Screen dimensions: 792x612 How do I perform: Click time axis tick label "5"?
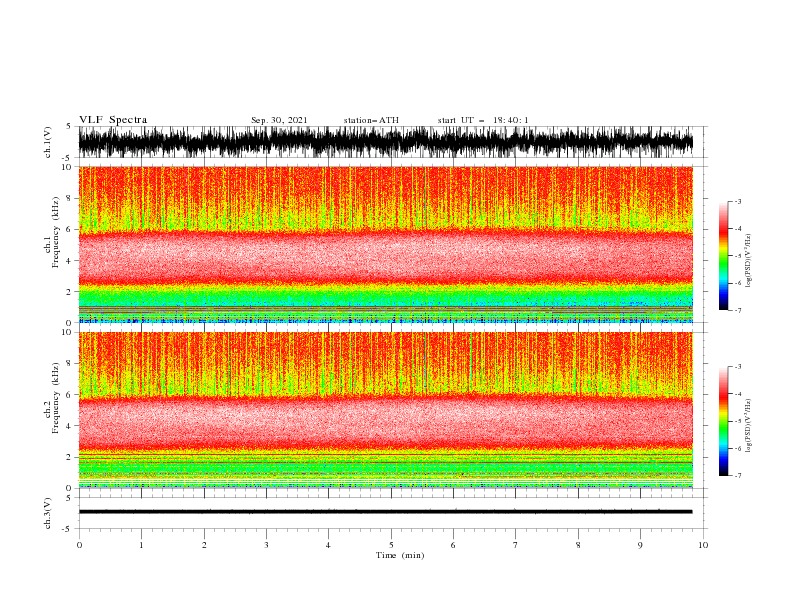pos(391,545)
